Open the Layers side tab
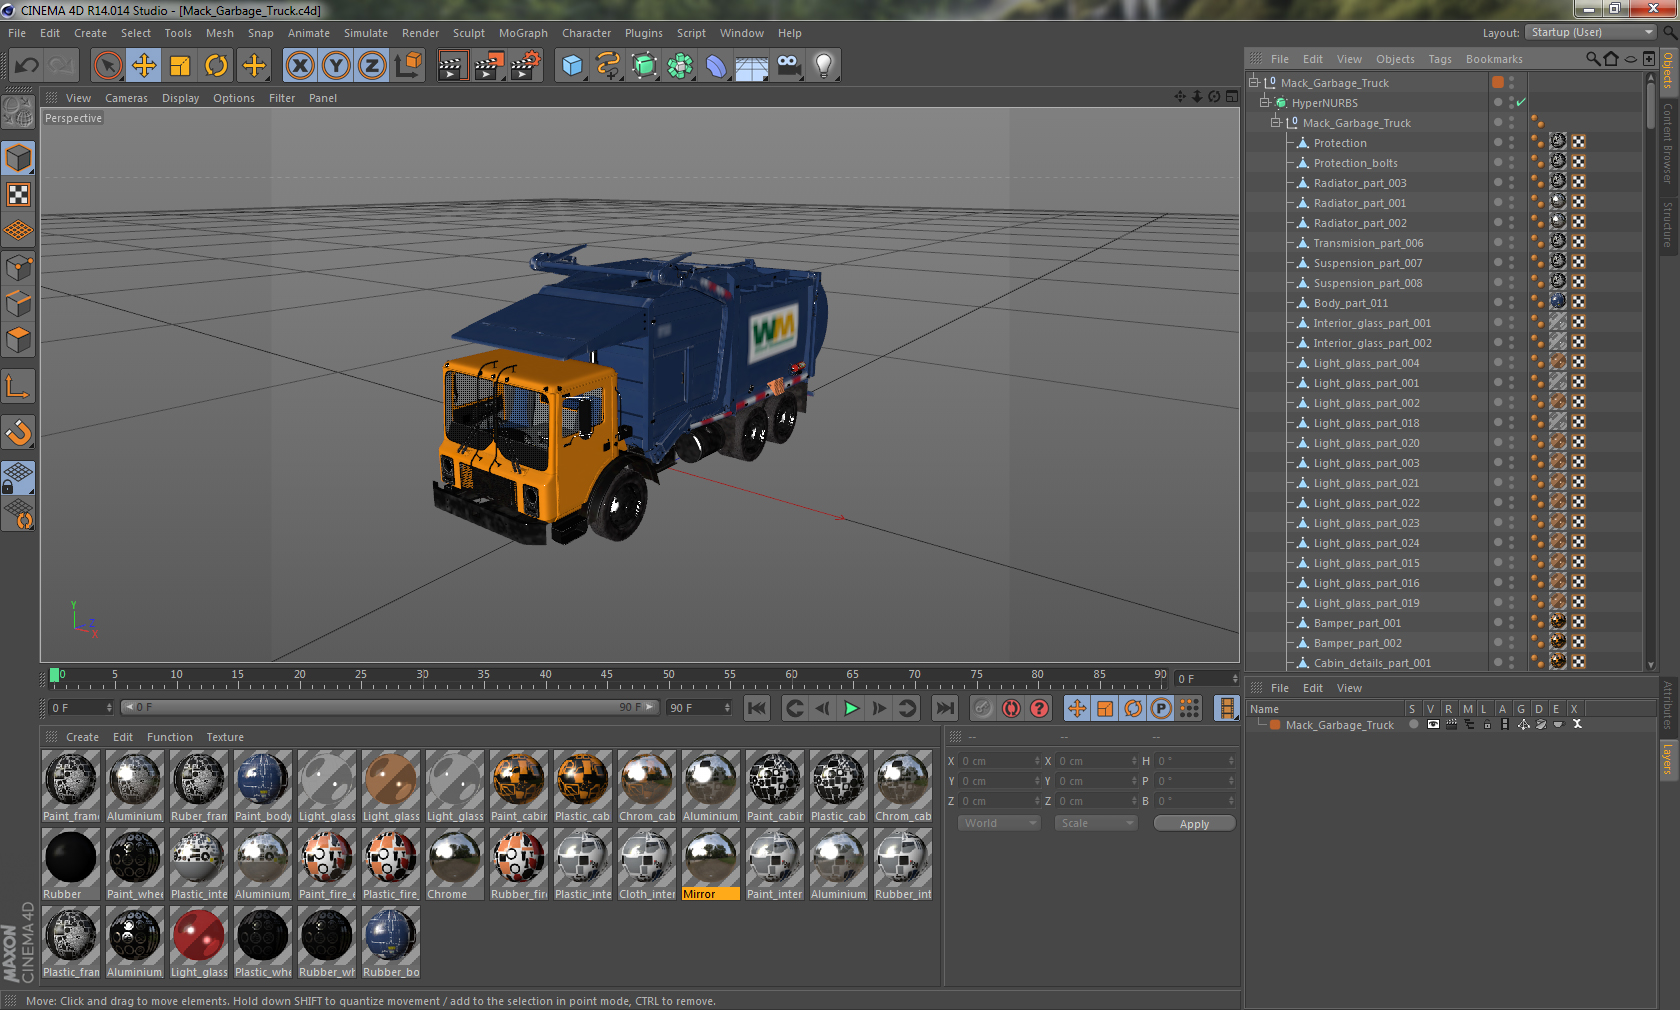 [x=1668, y=758]
